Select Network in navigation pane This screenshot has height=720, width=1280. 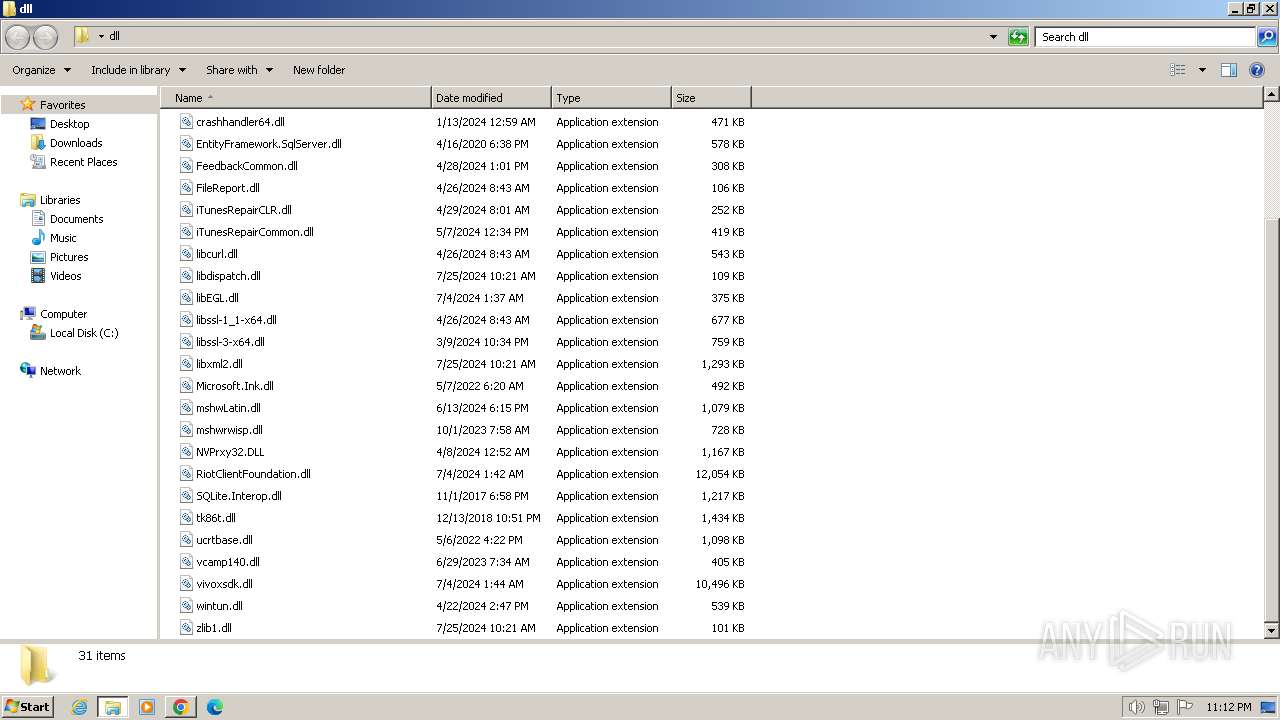point(60,371)
